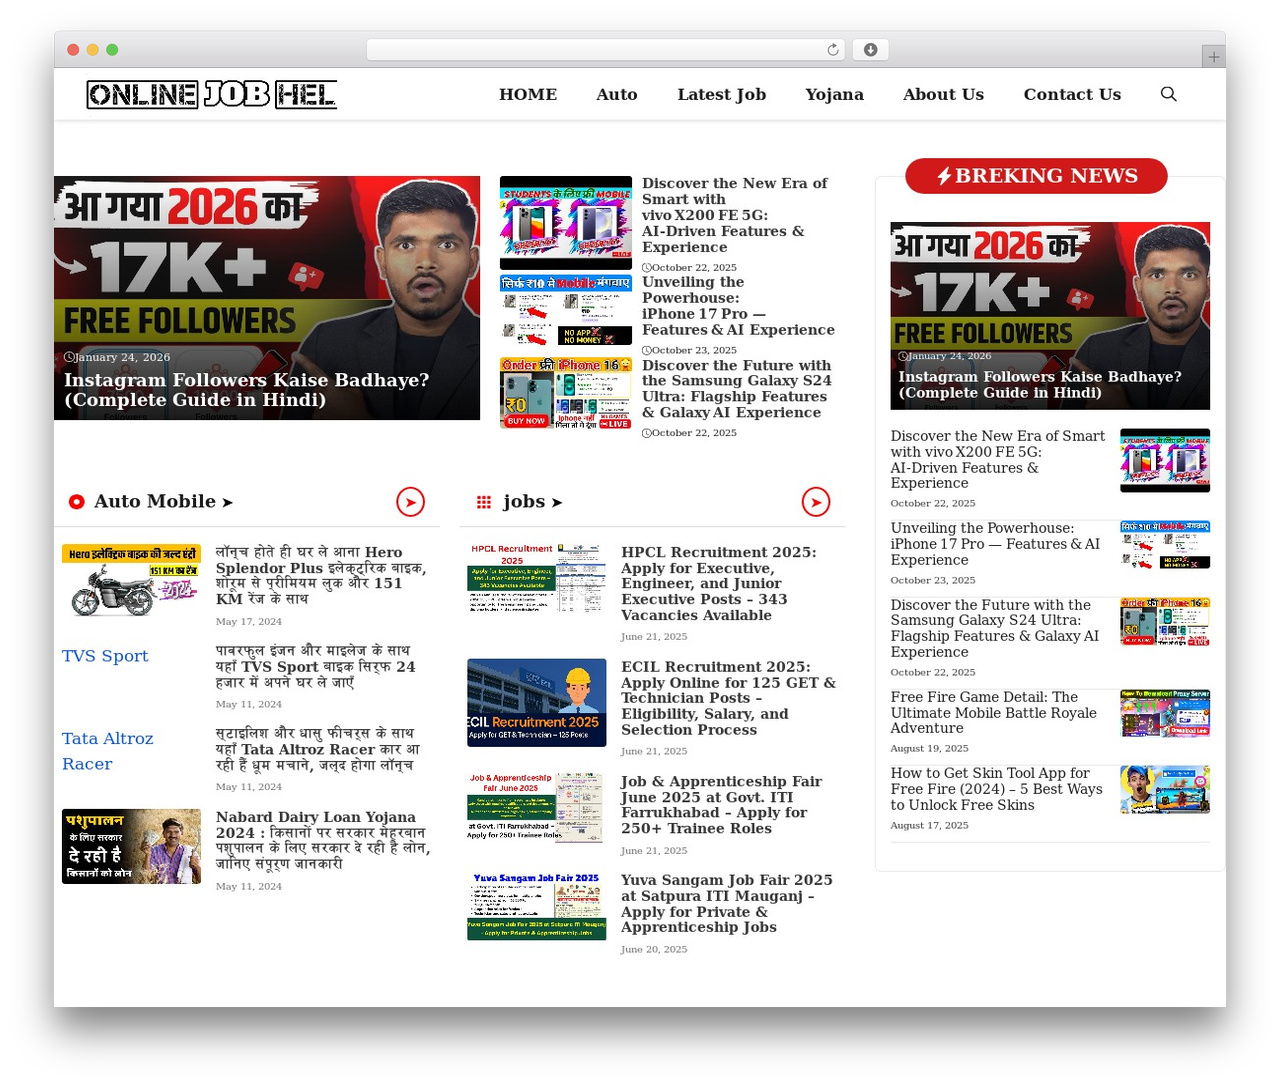Open a new tab with plus button
Screen dimensions: 1280x1084
1213,57
